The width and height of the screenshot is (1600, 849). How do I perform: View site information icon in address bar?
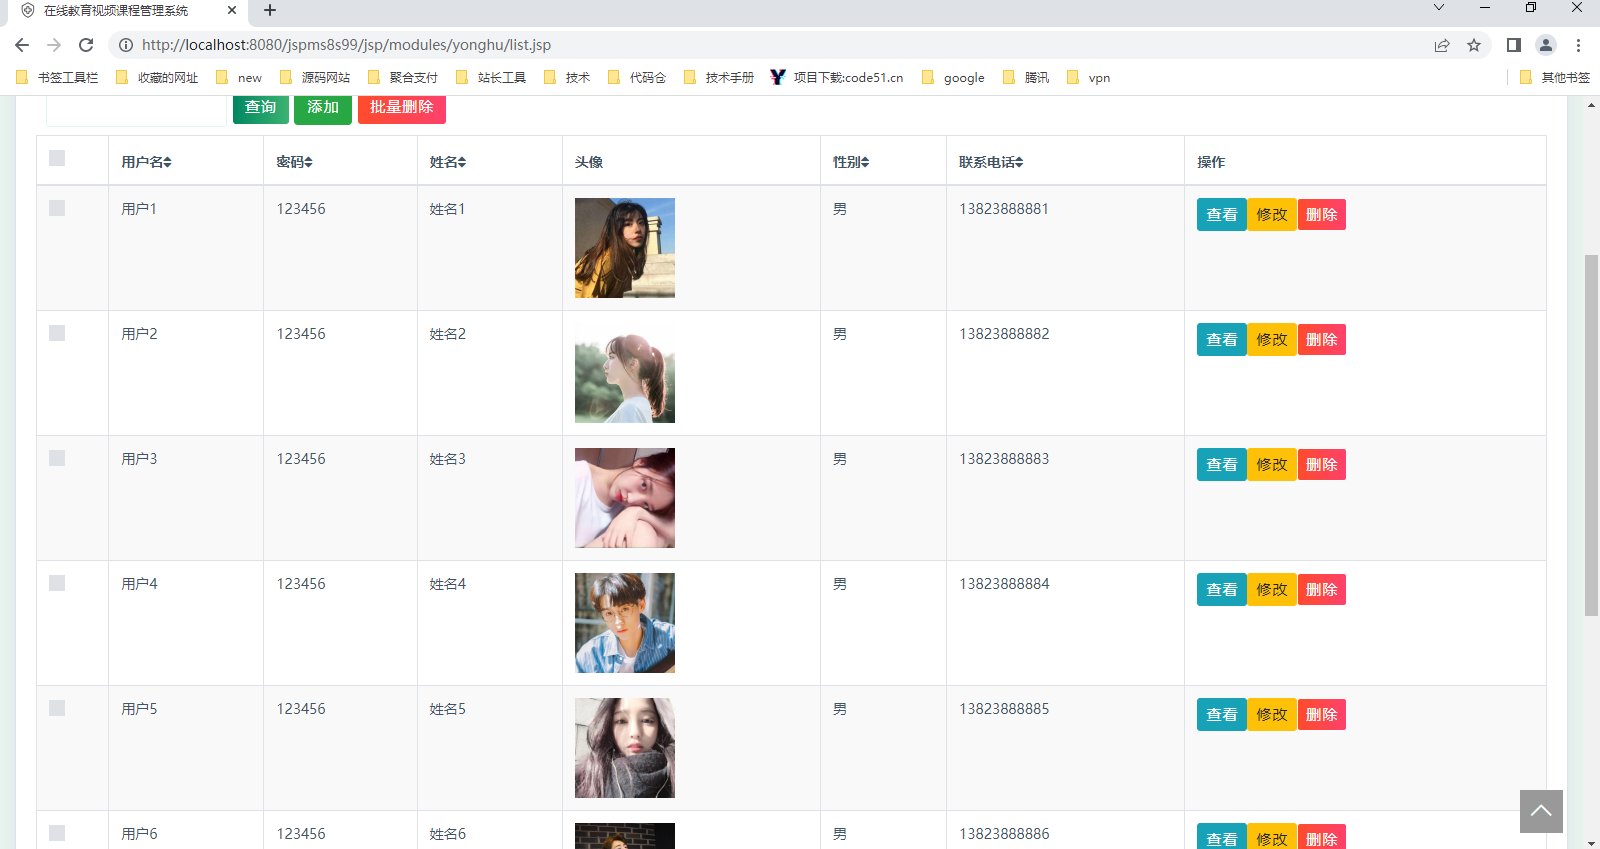pyautogui.click(x=125, y=45)
